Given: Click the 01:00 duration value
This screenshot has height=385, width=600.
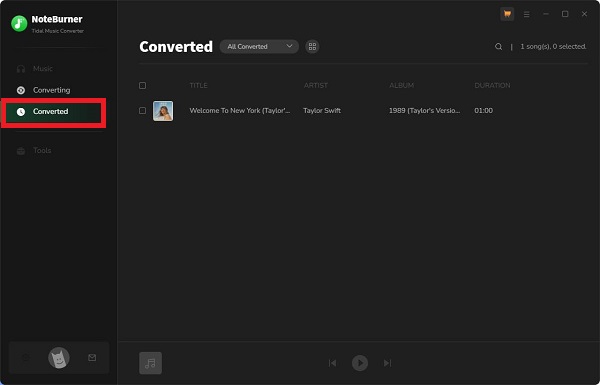Looking at the screenshot, I should tap(483, 111).
